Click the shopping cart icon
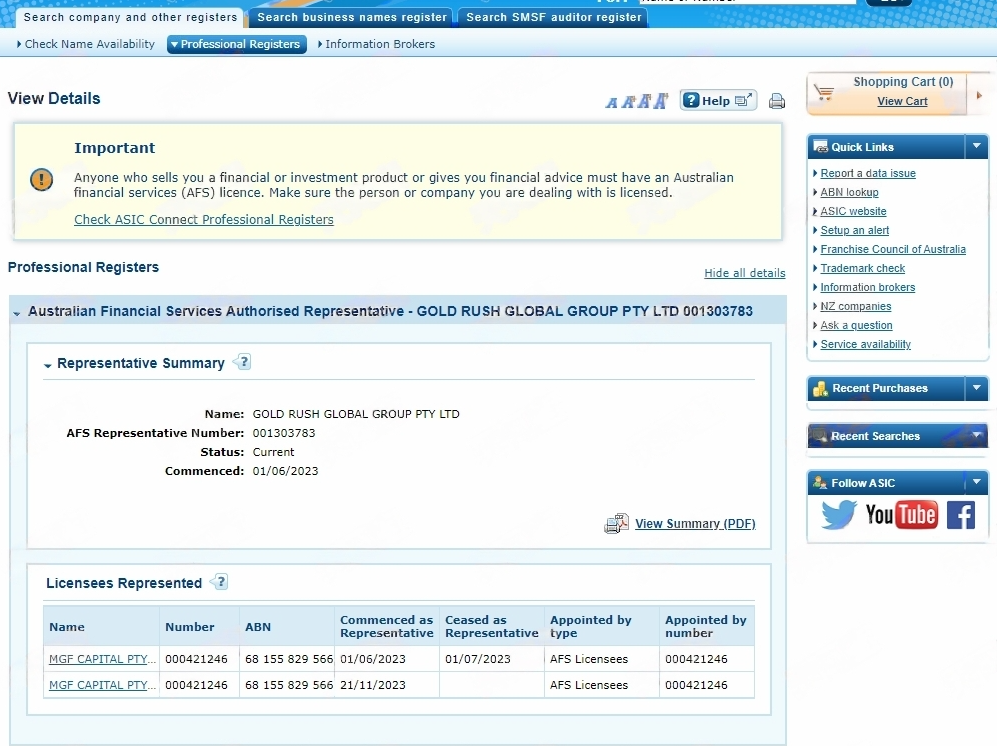Image resolution: width=997 pixels, height=746 pixels. [x=824, y=93]
